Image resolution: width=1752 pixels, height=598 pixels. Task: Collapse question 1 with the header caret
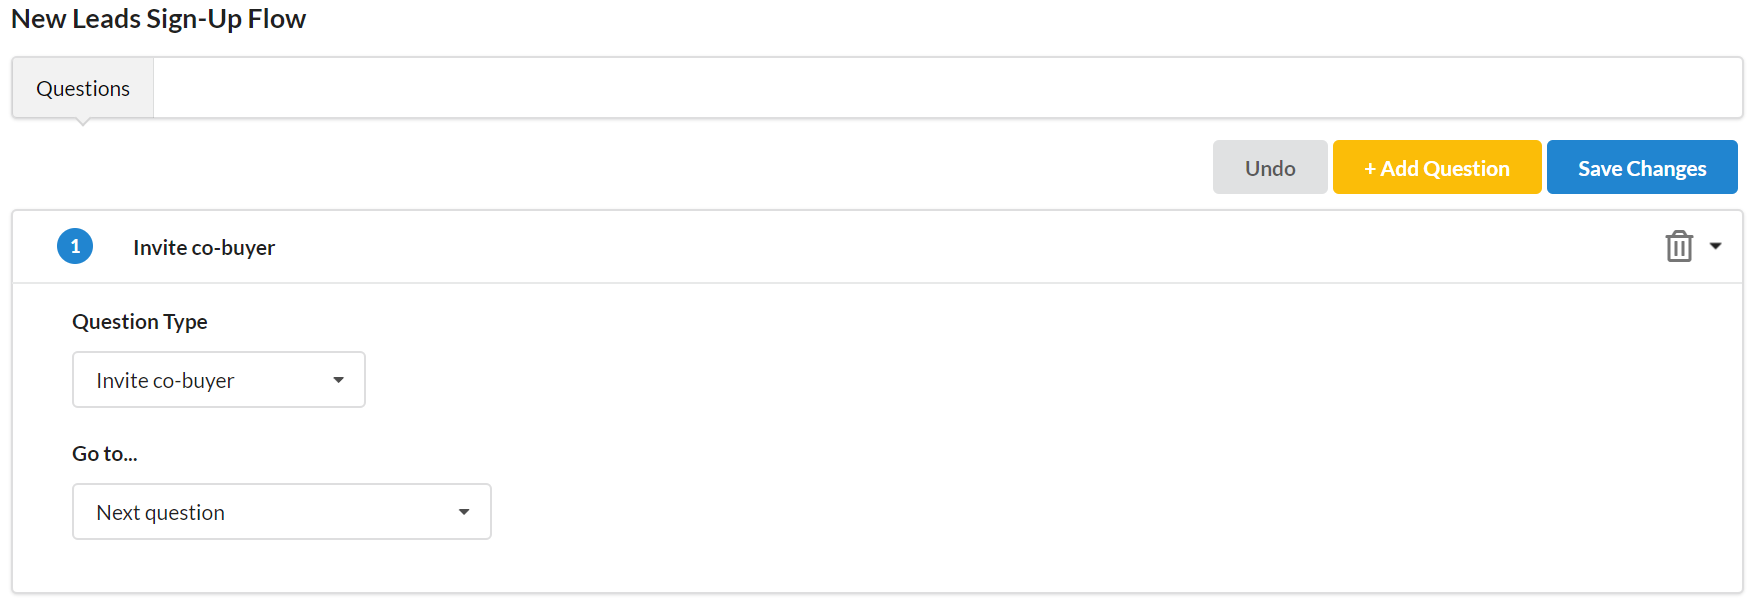(x=1715, y=246)
